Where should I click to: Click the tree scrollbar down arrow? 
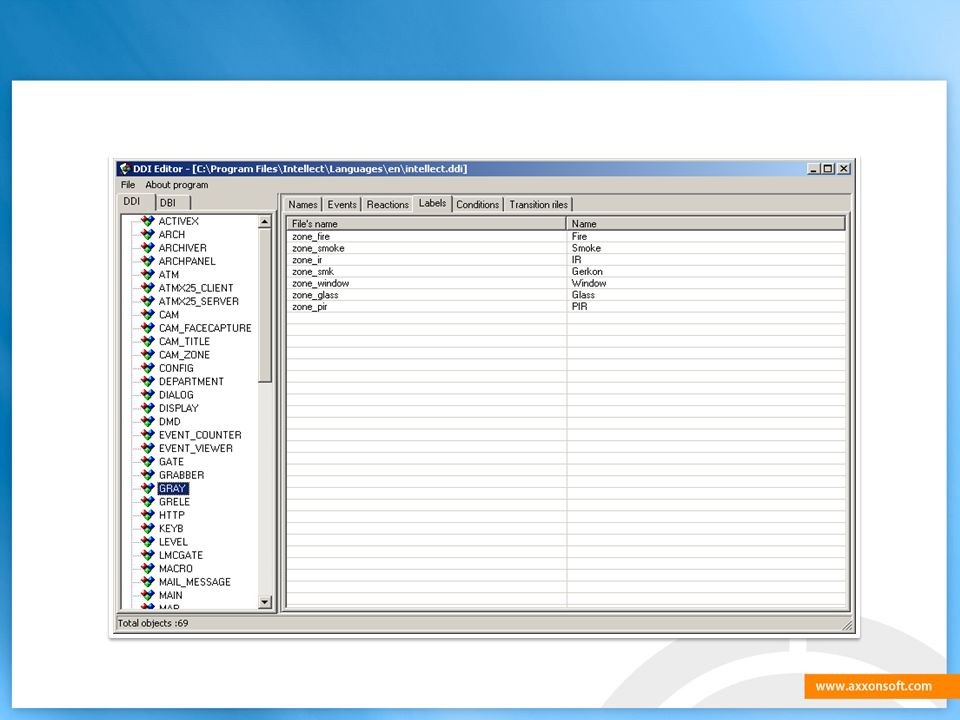(265, 602)
